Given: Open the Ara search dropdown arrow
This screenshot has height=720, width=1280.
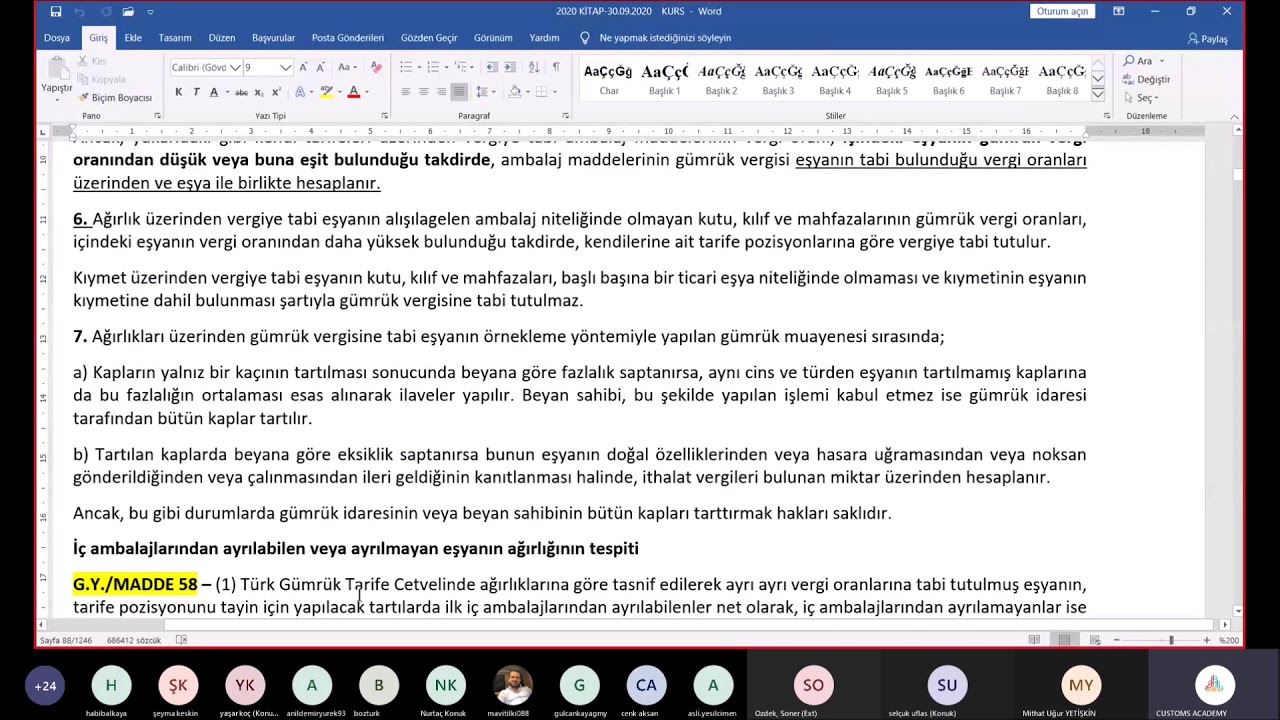Looking at the screenshot, I should [x=1162, y=61].
